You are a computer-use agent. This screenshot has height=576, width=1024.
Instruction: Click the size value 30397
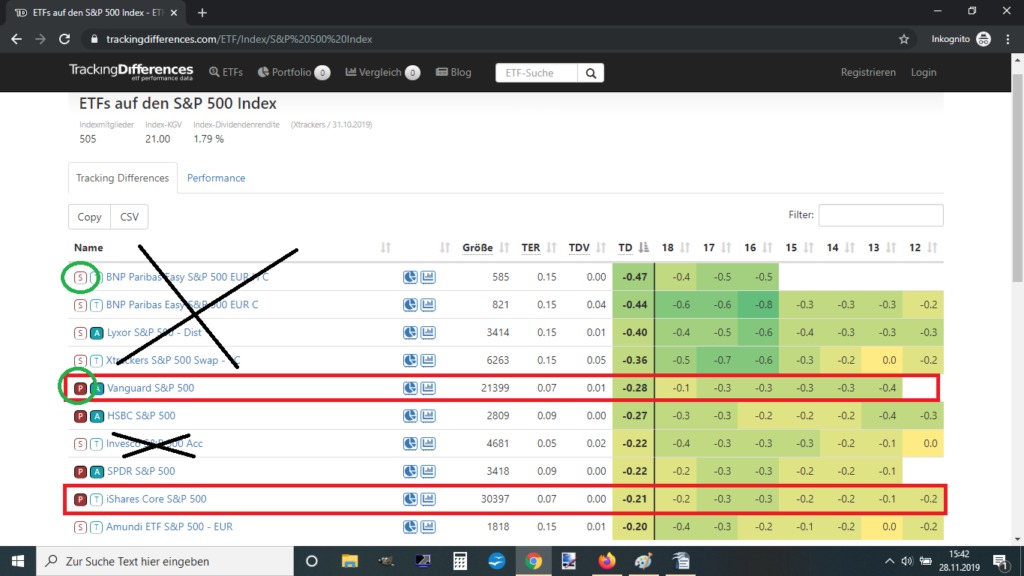click(495, 499)
